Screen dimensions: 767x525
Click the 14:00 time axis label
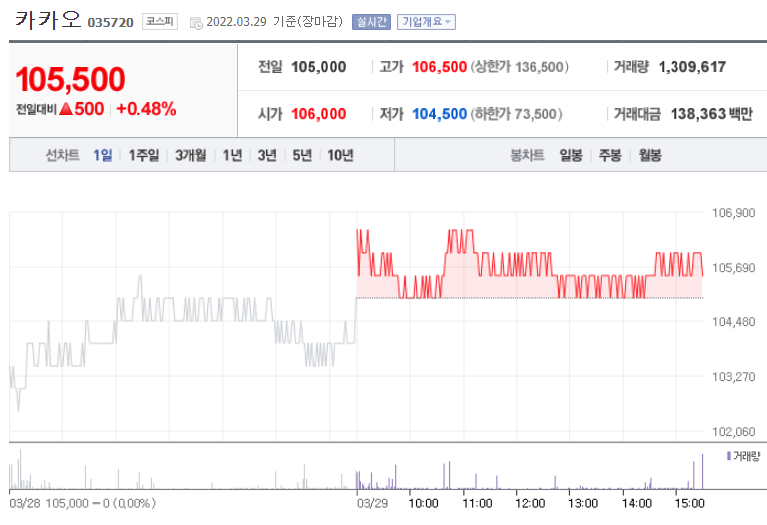[637, 503]
